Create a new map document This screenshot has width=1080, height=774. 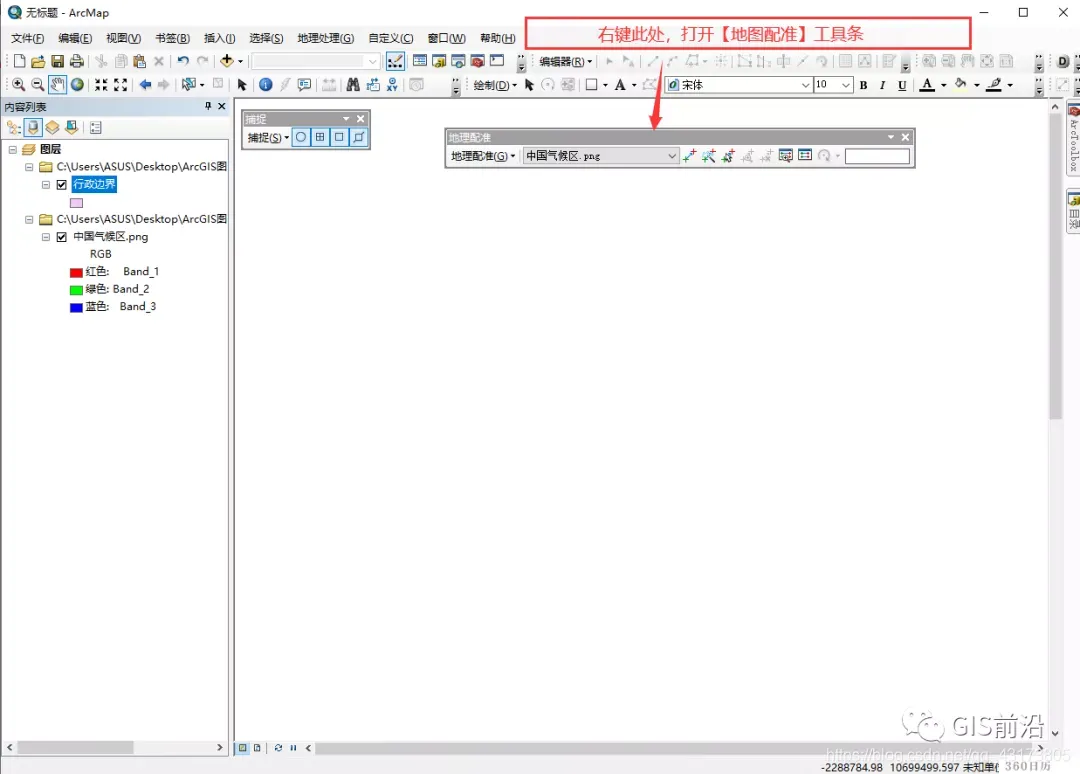[19, 61]
